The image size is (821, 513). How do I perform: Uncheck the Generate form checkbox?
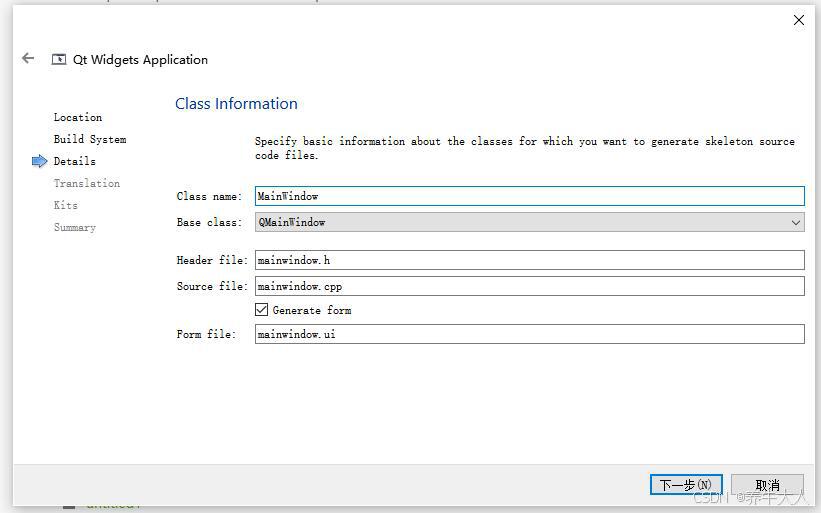pyautogui.click(x=262, y=310)
